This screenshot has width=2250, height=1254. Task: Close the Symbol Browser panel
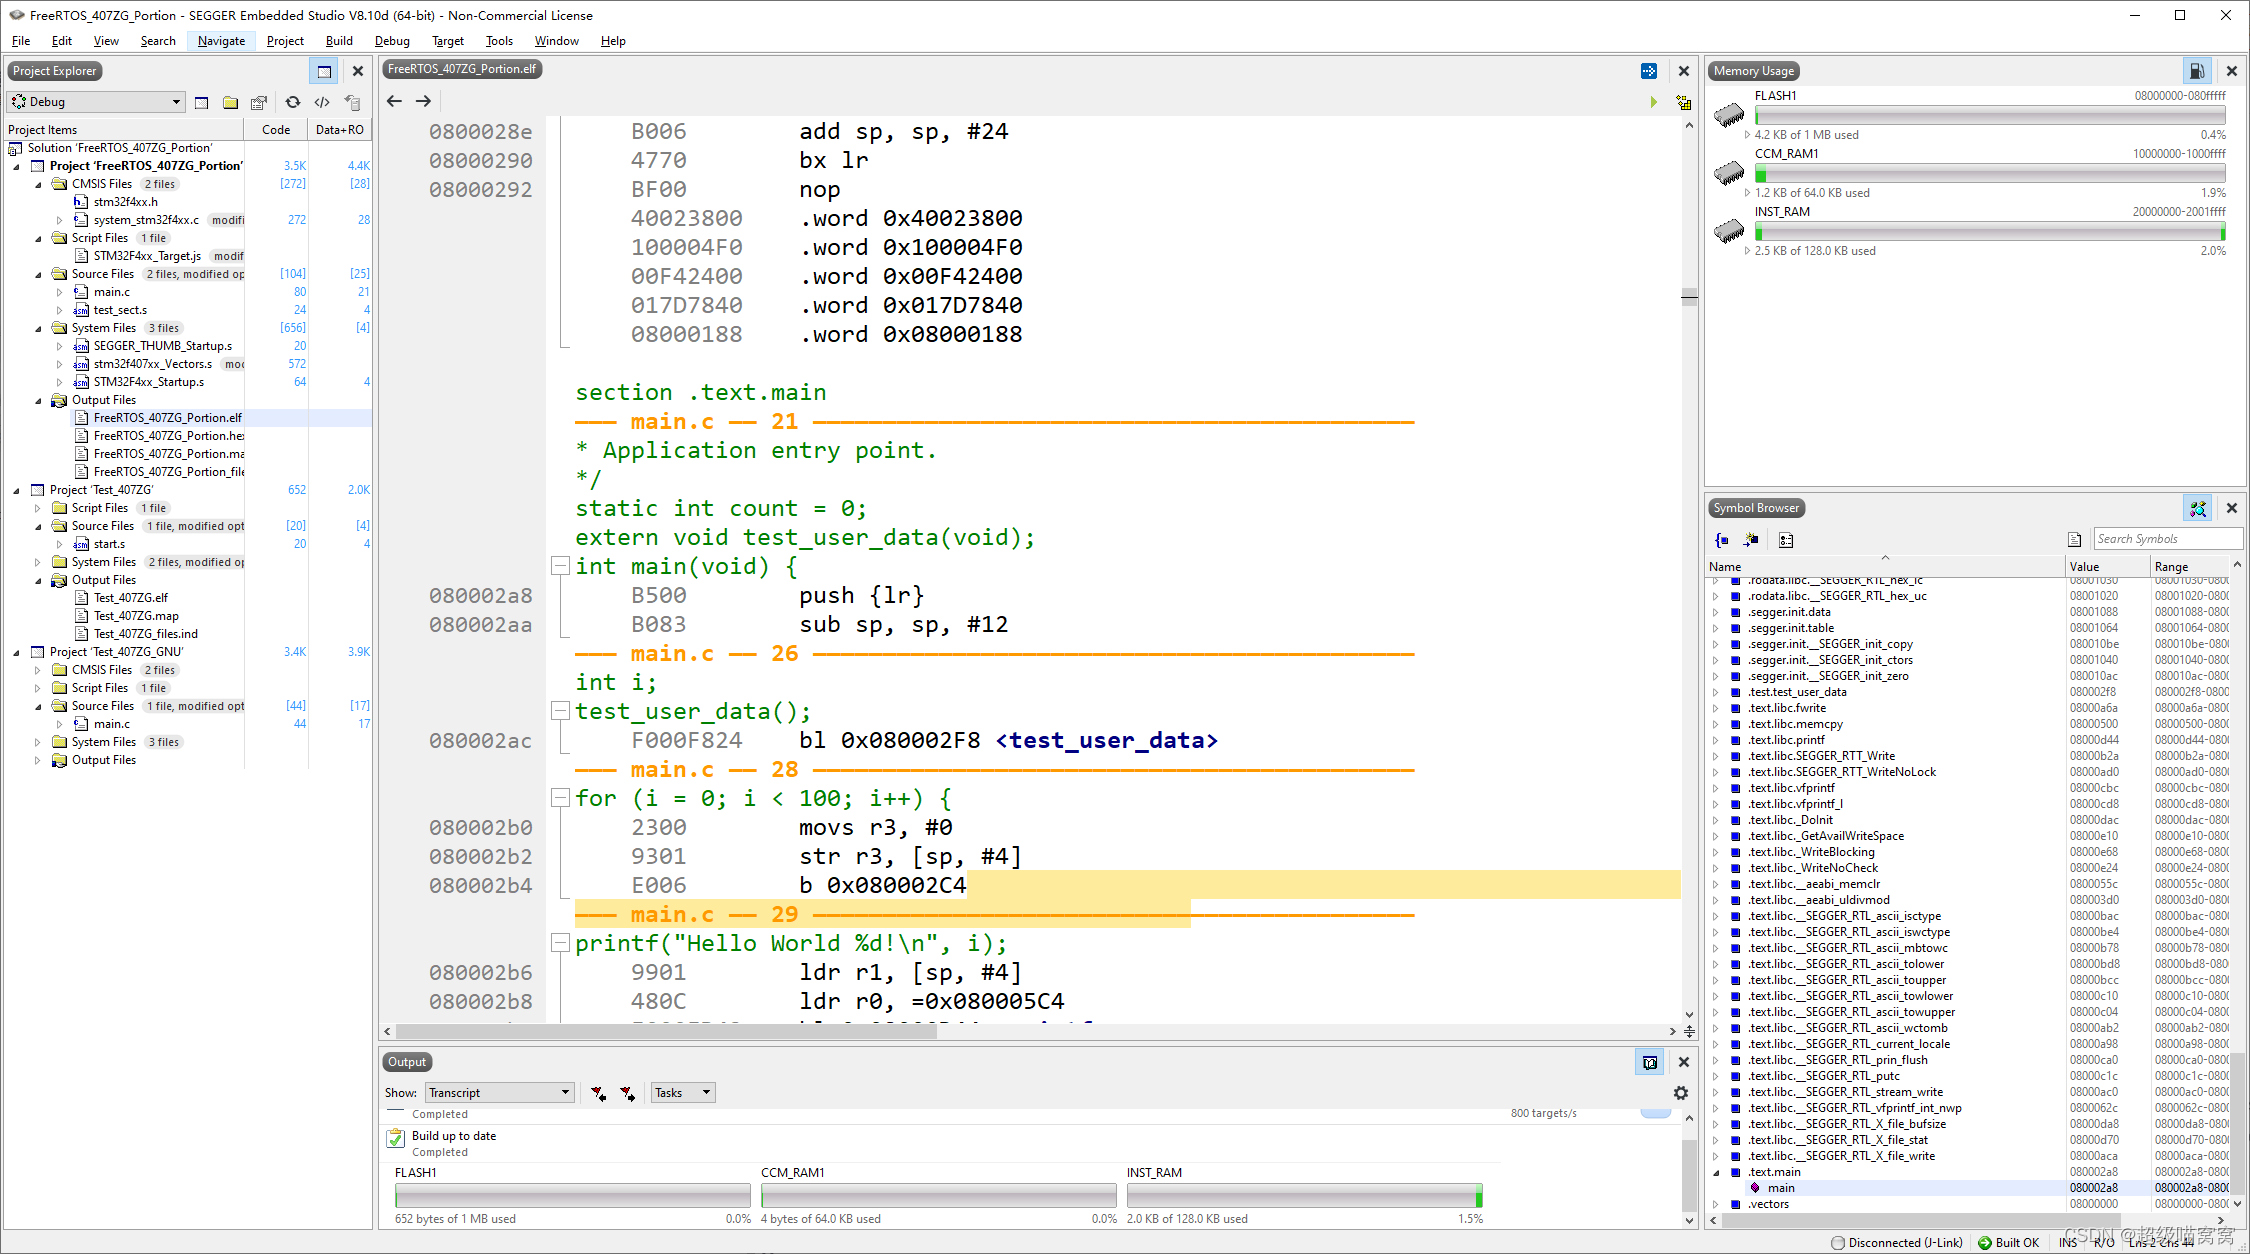2231,508
